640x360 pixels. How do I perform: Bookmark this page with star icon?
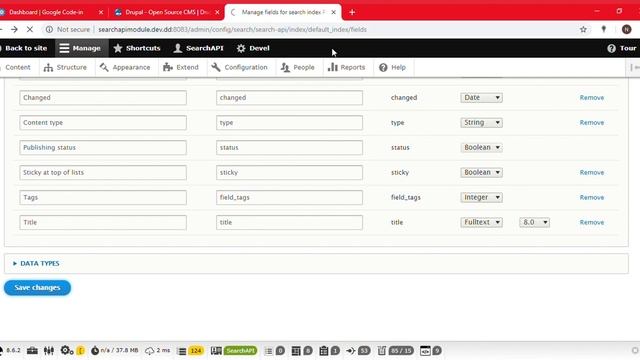tap(583, 29)
